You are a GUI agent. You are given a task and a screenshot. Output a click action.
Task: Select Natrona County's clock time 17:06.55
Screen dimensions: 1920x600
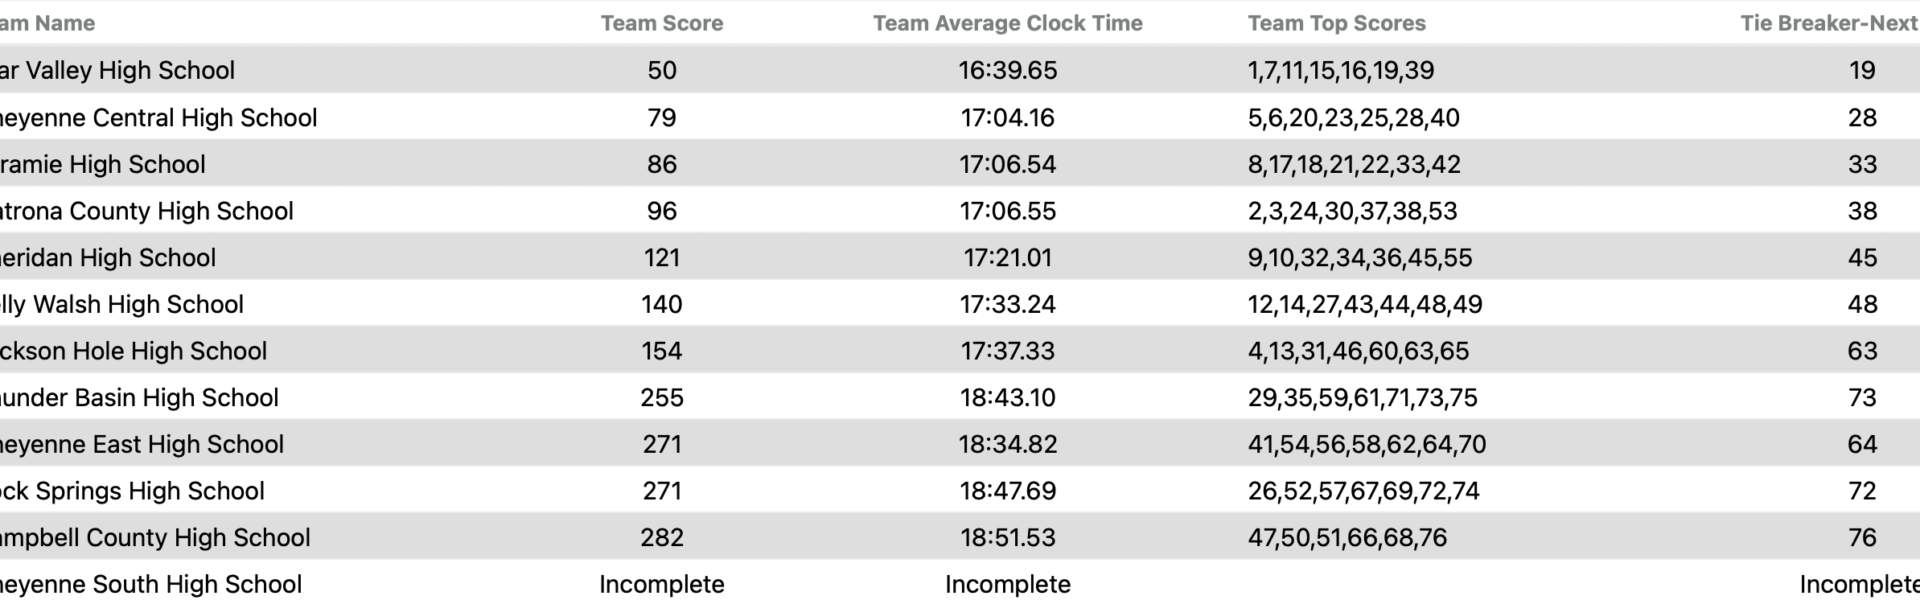click(1007, 211)
